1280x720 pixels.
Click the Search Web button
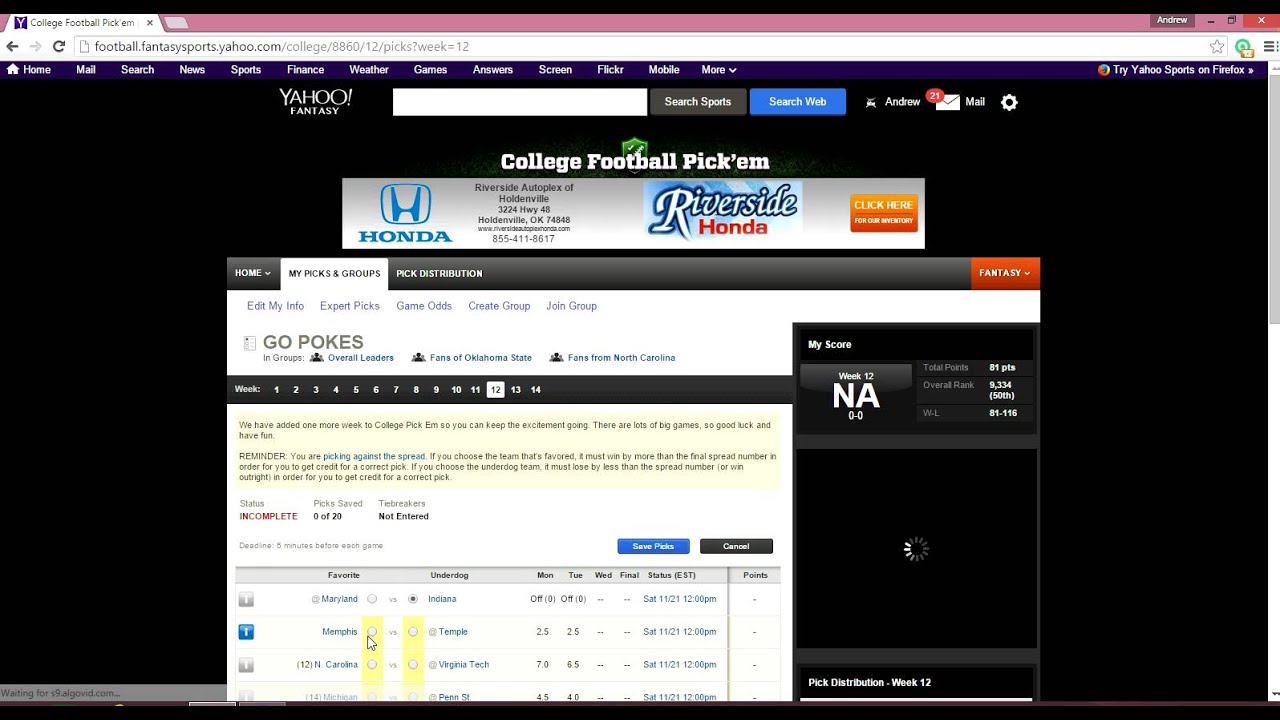[x=797, y=102]
